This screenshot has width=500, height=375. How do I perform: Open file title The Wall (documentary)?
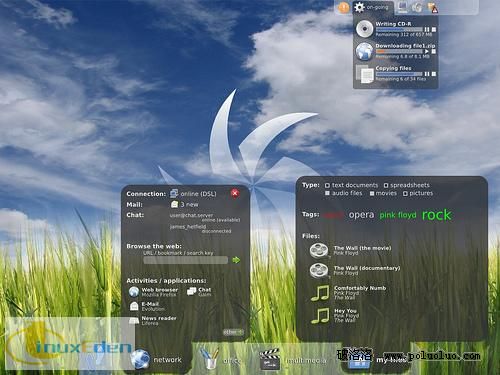367,268
